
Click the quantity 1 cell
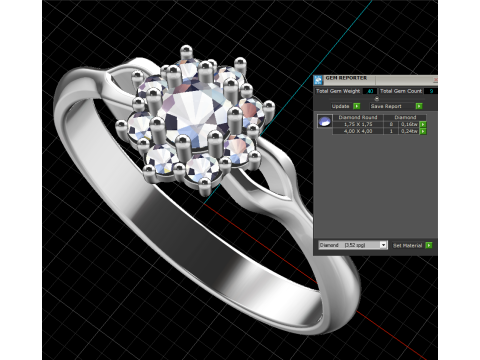tap(391, 131)
